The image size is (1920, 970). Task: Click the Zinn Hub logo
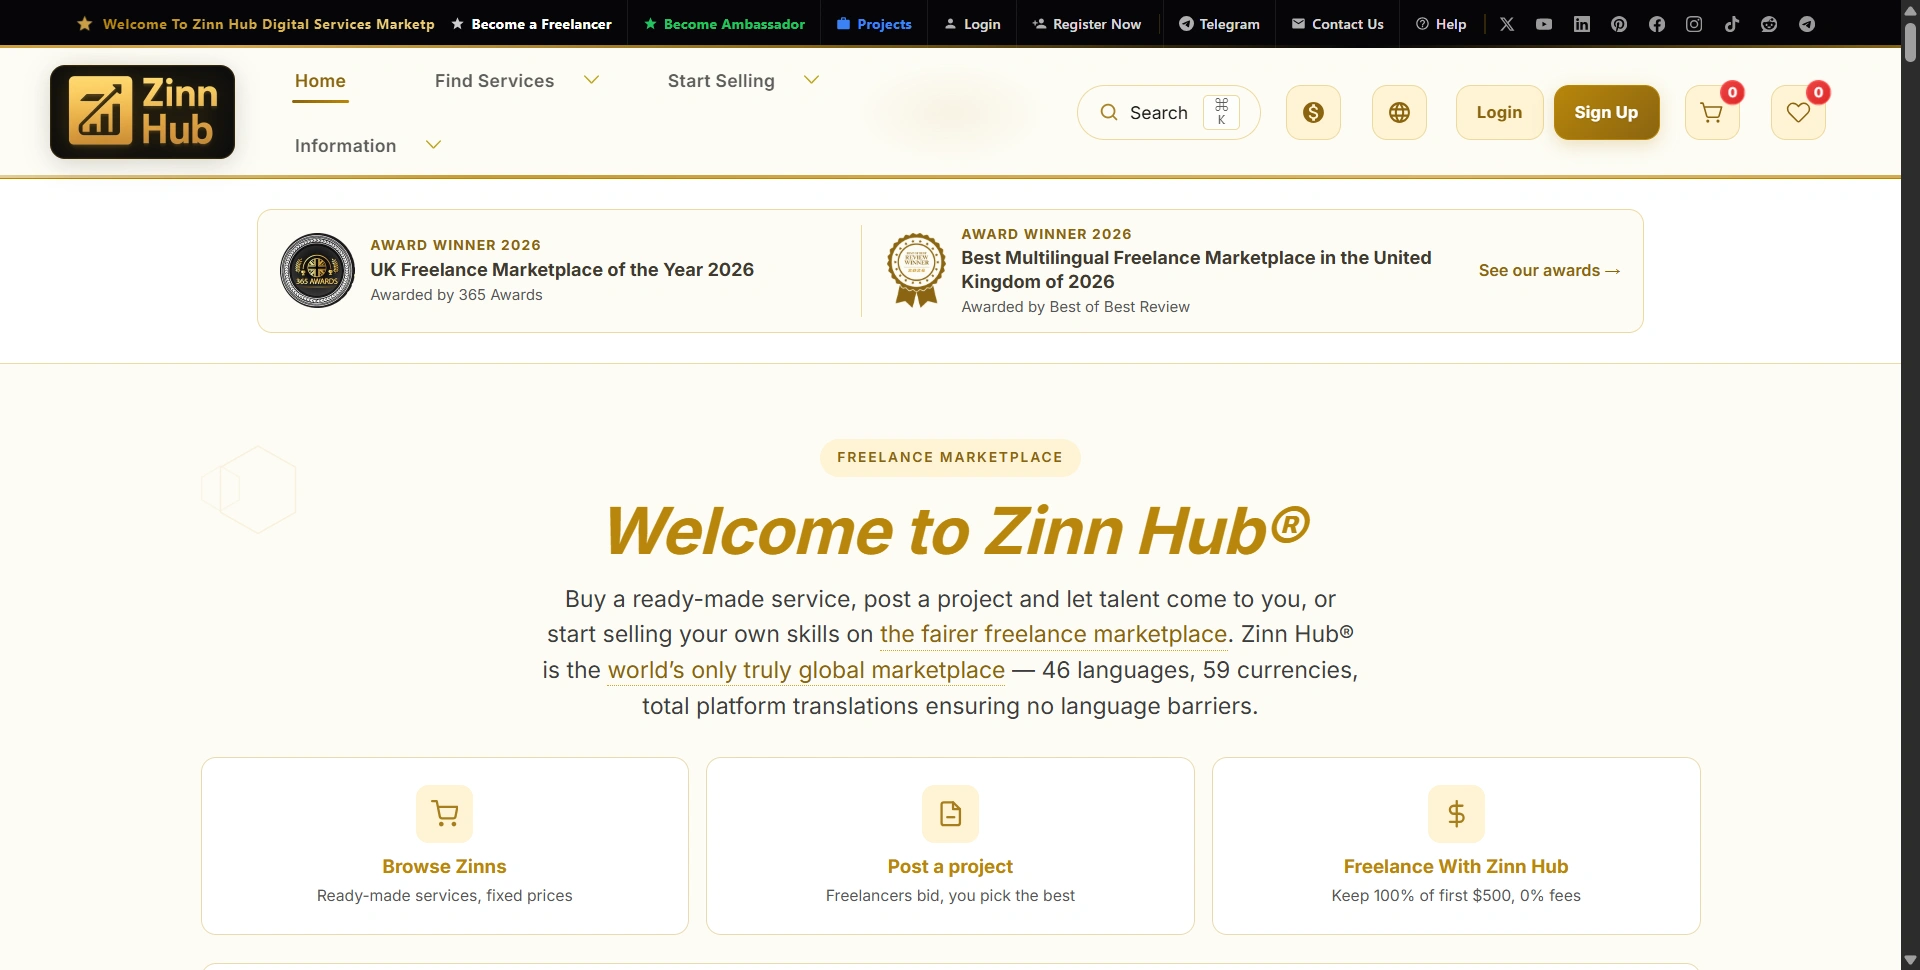[x=142, y=112]
